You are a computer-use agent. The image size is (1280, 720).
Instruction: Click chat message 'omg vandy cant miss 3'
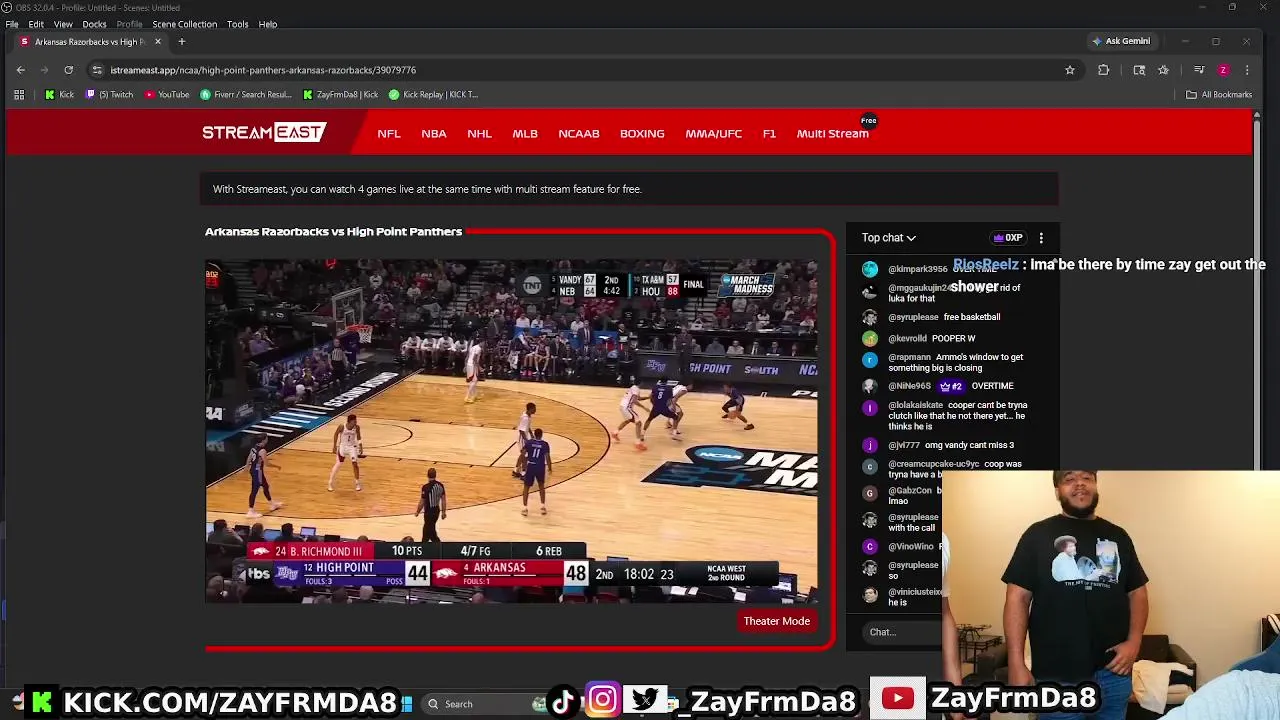pos(969,445)
